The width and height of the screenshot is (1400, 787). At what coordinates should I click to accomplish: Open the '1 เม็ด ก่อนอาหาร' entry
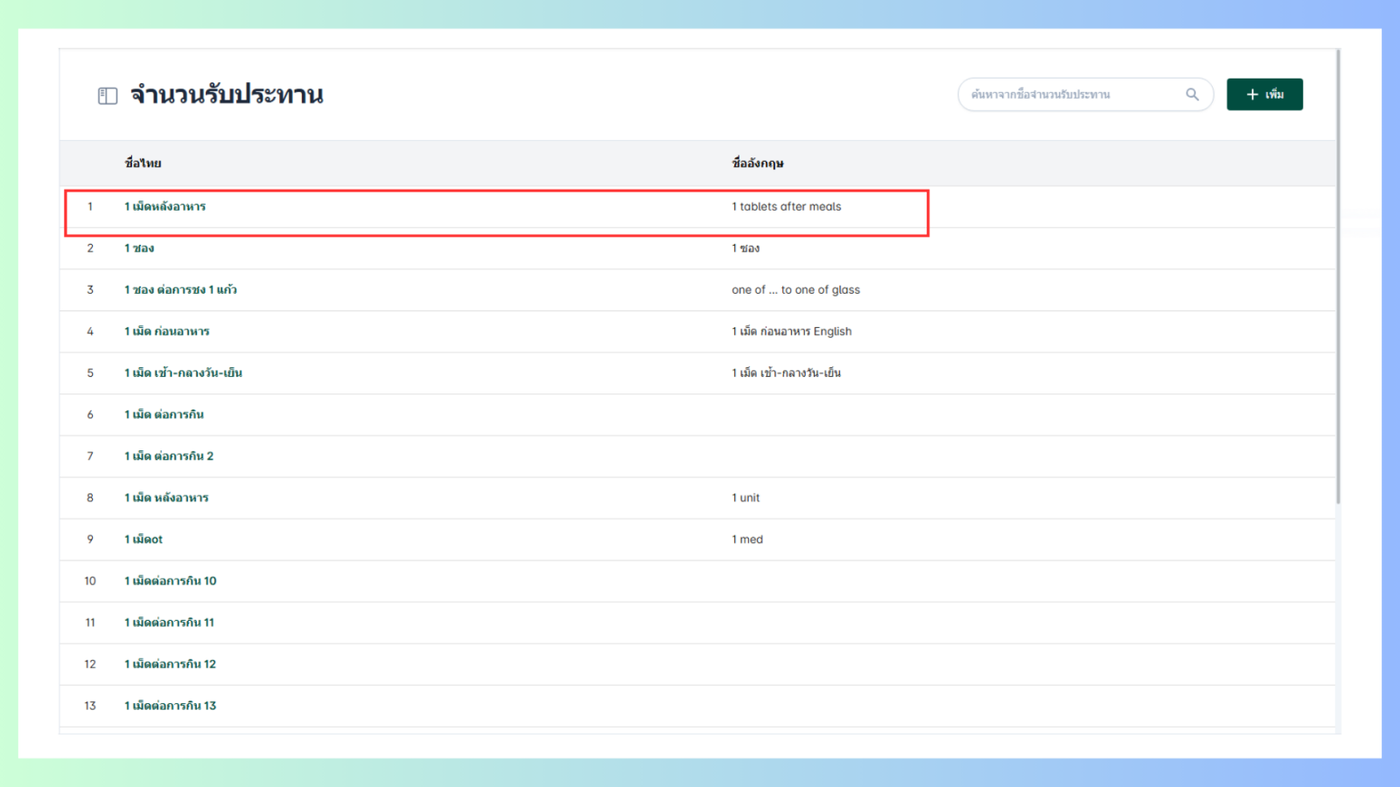tap(167, 331)
